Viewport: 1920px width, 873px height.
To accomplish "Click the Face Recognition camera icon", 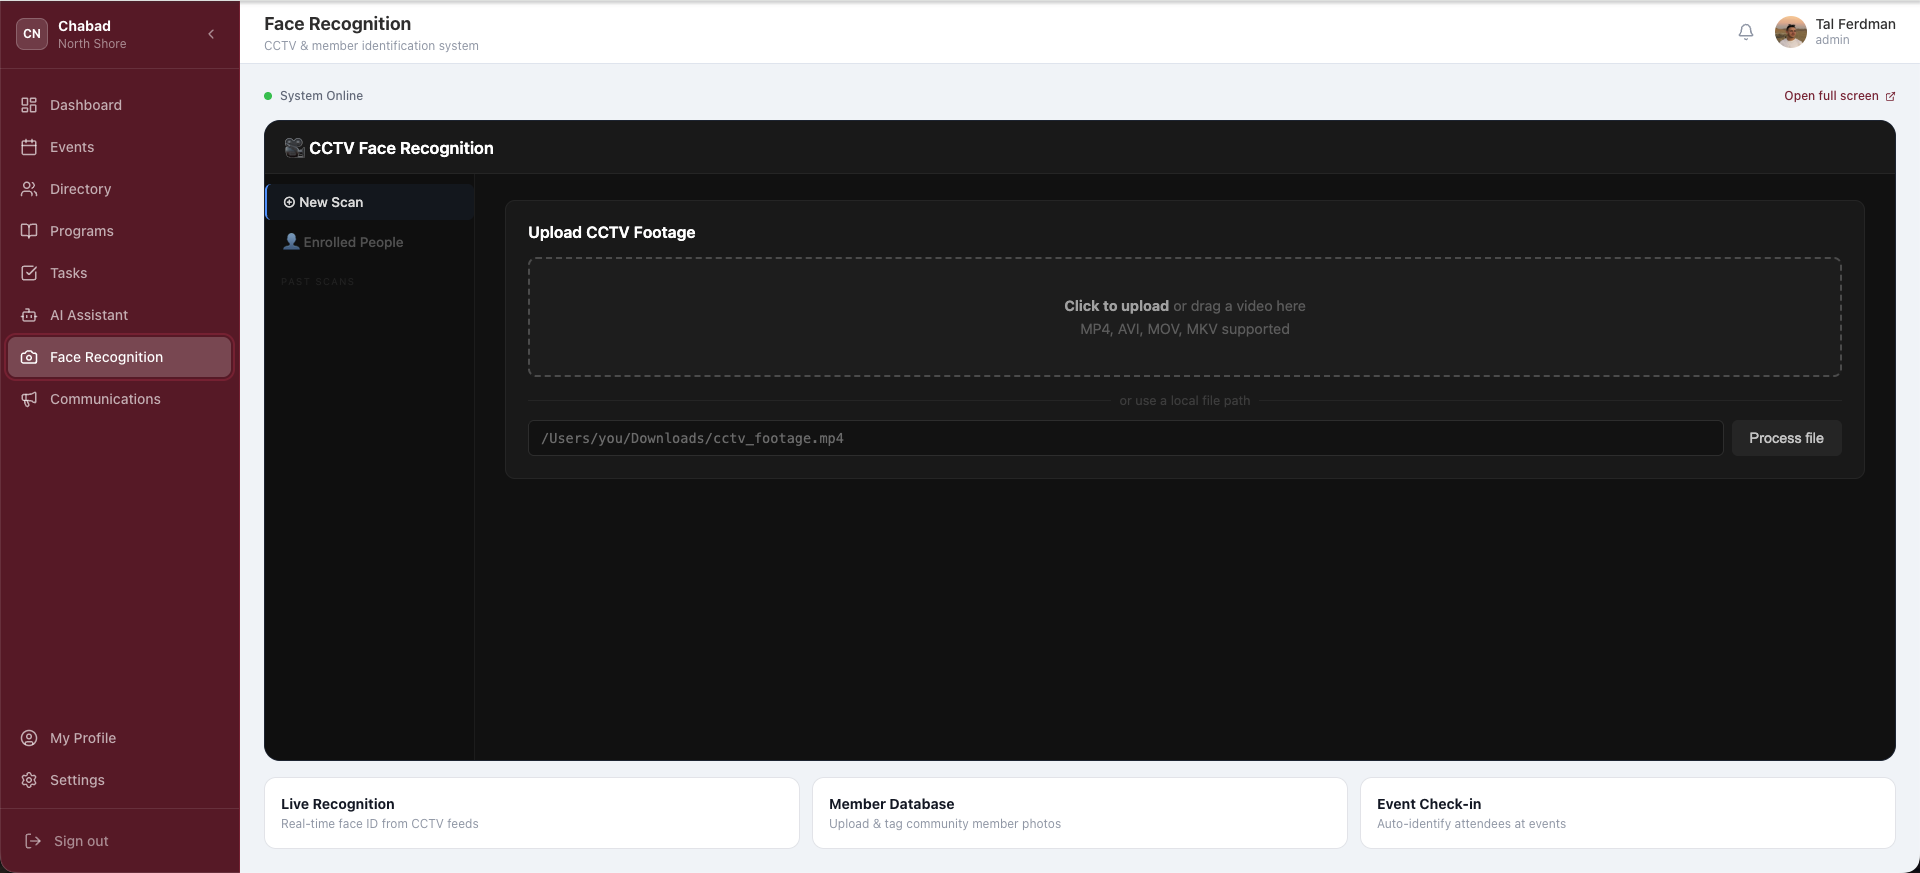I will 29,357.
